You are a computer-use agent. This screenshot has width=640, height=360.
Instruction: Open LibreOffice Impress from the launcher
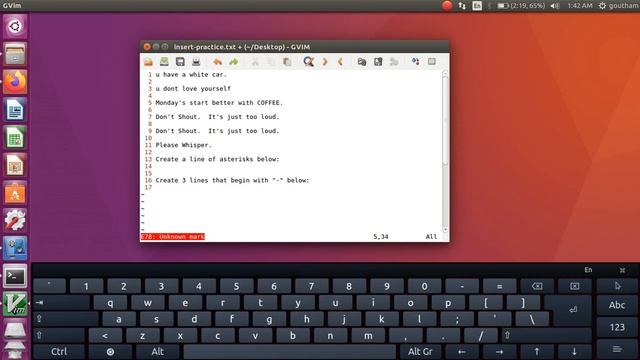[15, 165]
